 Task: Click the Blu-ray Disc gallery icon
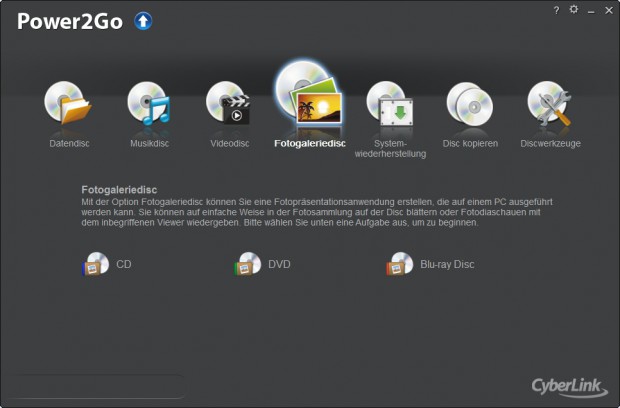400,264
